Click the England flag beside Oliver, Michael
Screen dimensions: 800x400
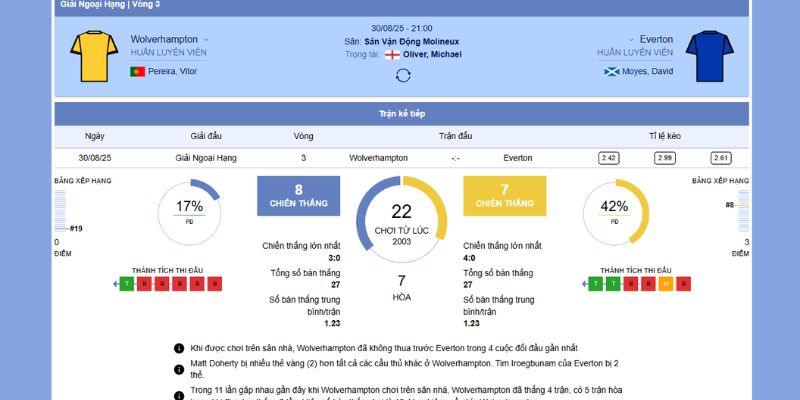tap(392, 54)
